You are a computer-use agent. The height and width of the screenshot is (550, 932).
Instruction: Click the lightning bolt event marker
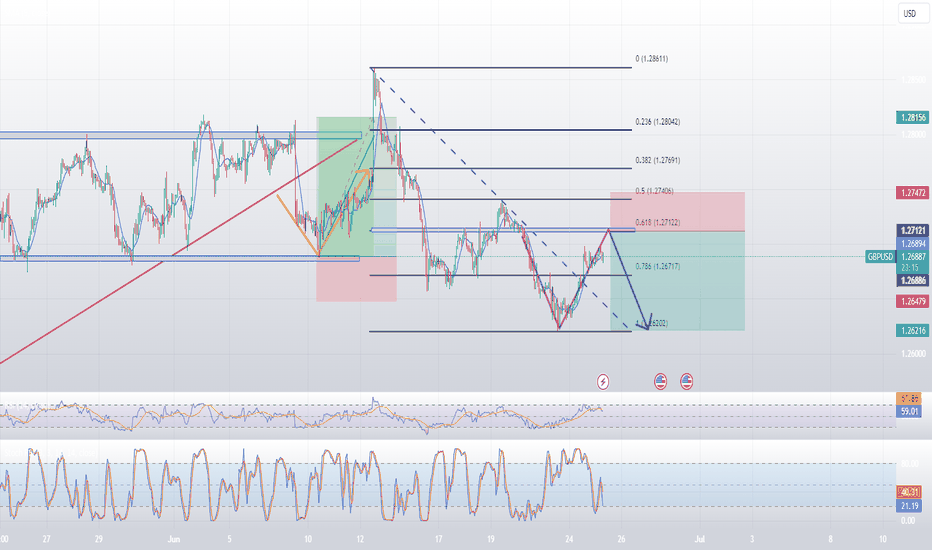pos(603,381)
